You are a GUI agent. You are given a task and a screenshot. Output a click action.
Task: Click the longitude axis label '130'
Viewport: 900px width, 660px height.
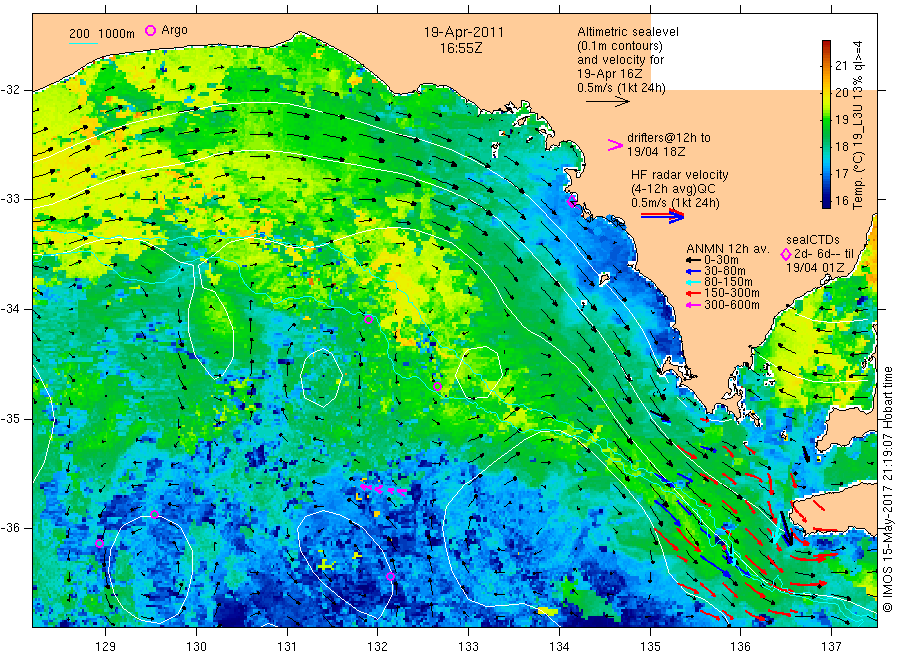196,647
